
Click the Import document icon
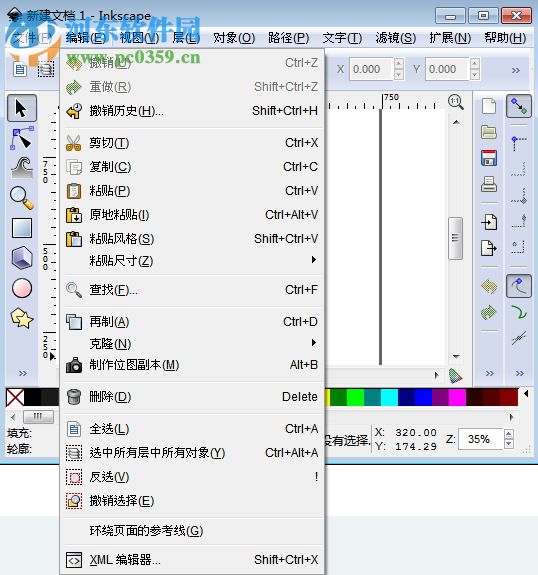(489, 222)
